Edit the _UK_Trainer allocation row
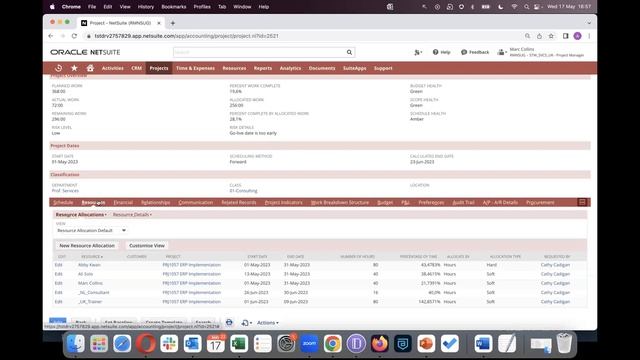The height and width of the screenshot is (360, 640). 58,302
